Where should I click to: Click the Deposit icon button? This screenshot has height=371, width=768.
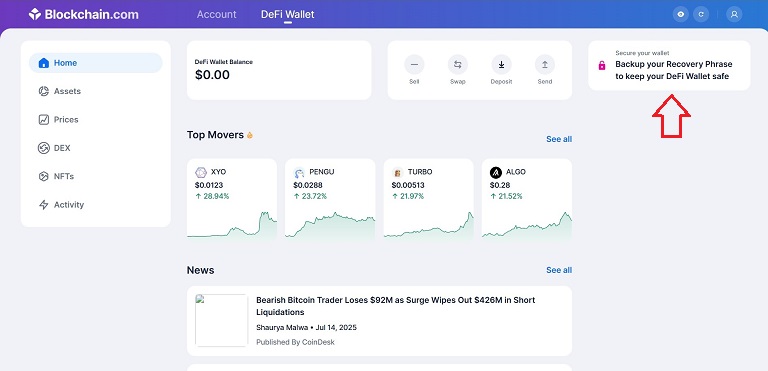(x=502, y=65)
